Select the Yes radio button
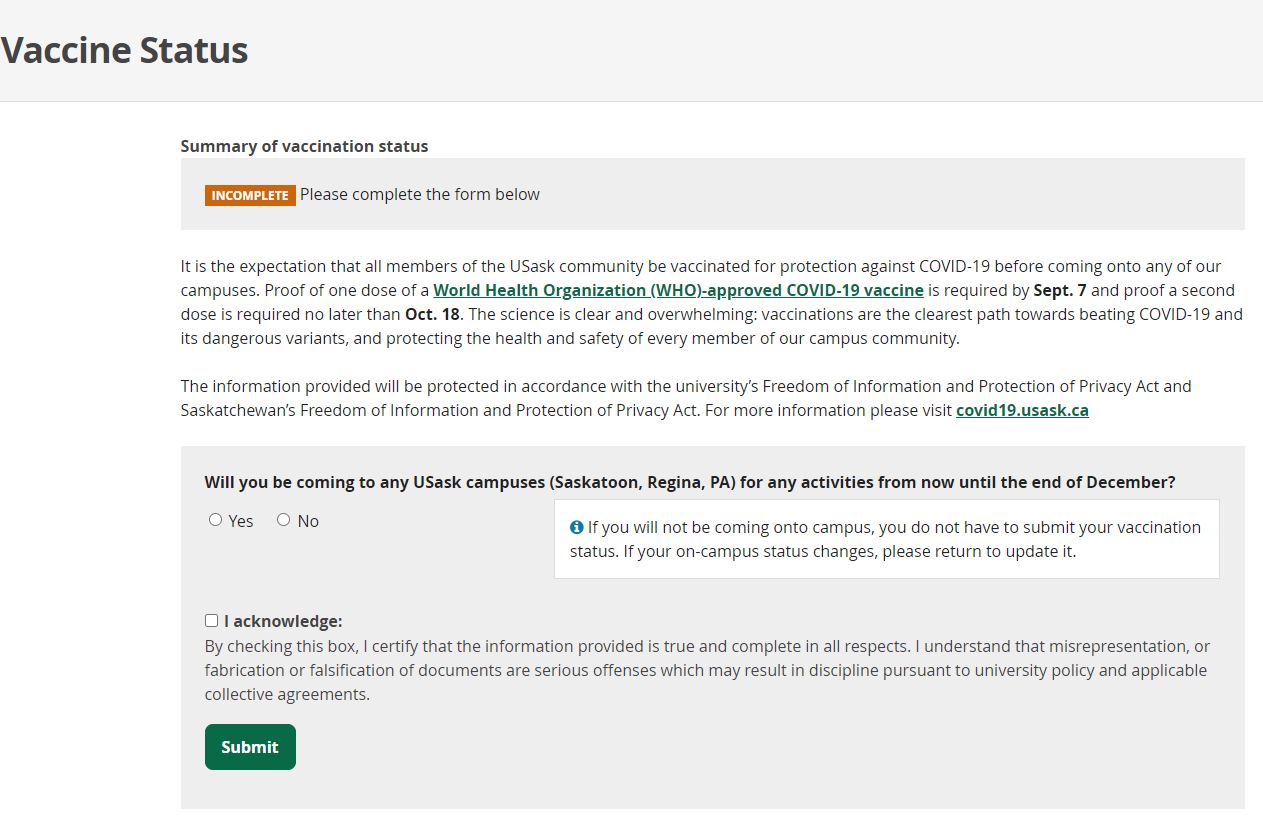Screen dimensions: 1263x821 coord(215,520)
